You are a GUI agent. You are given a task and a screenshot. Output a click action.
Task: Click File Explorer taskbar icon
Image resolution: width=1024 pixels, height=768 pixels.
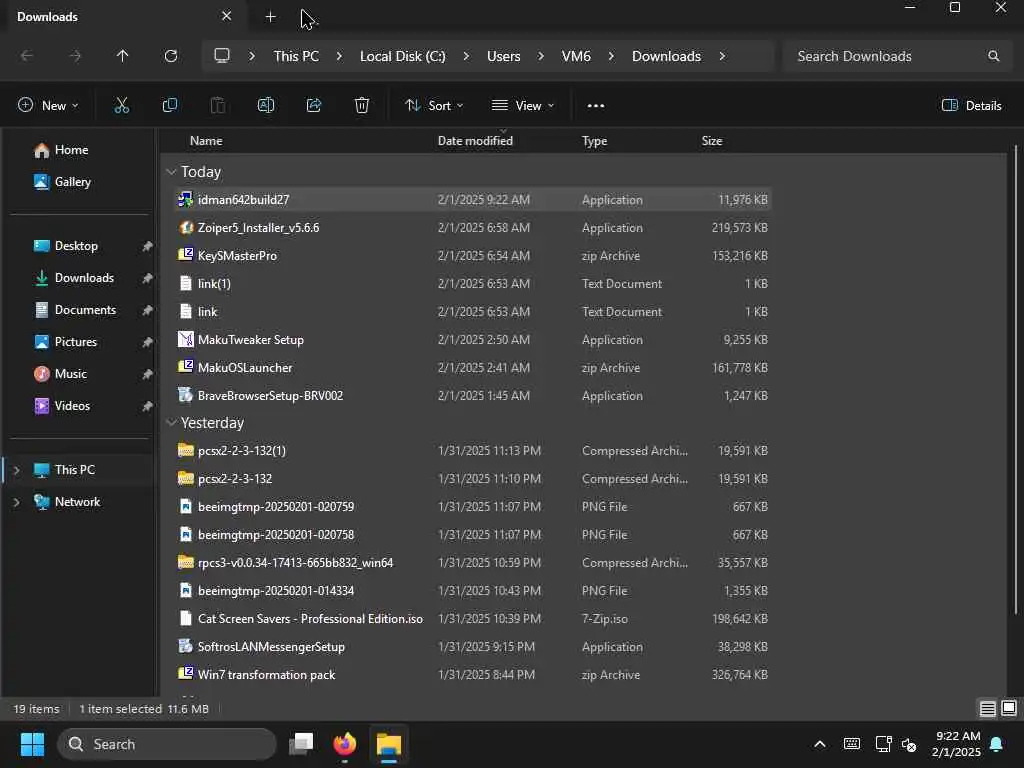tap(389, 744)
